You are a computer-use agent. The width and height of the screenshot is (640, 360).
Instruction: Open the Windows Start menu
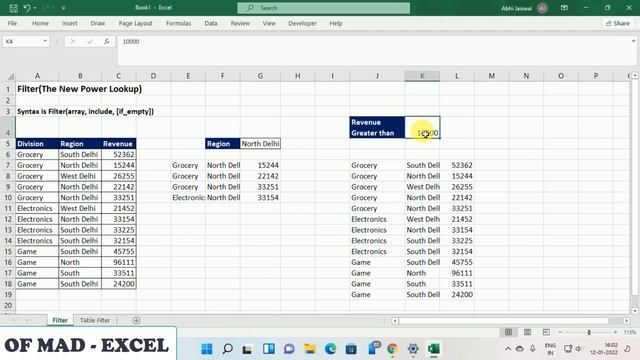point(207,349)
